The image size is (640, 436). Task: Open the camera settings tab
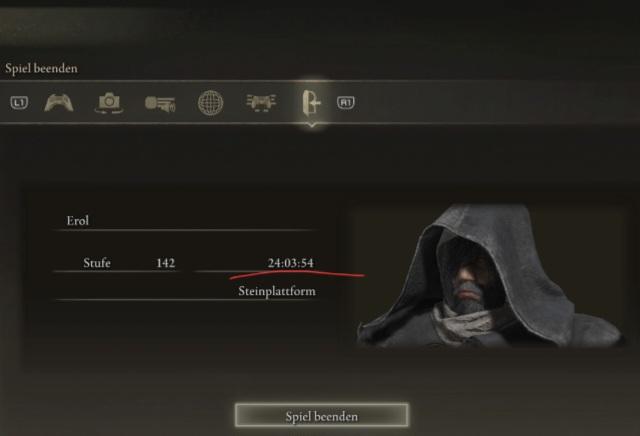(109, 102)
